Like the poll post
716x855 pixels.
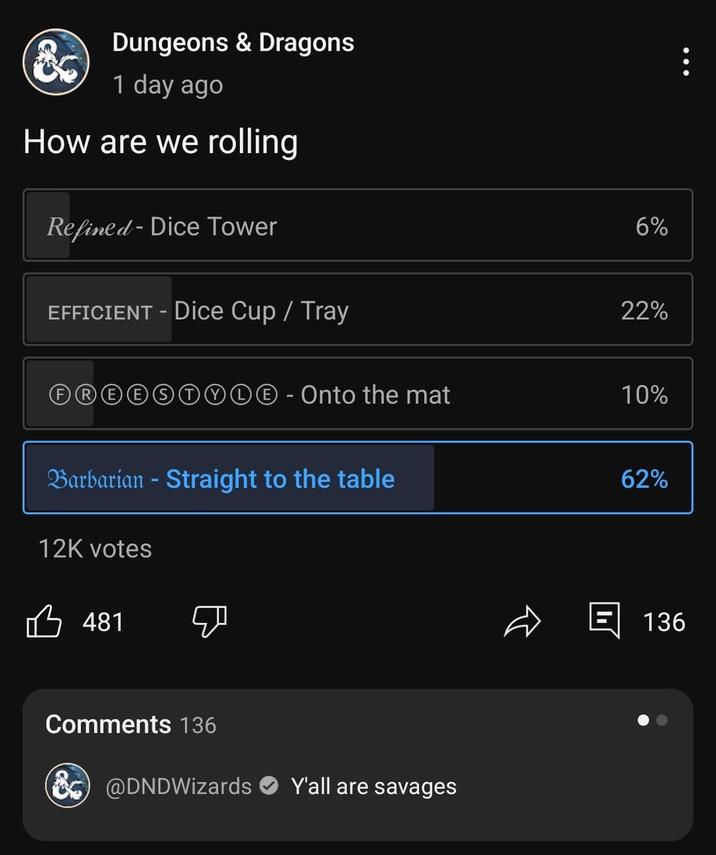pyautogui.click(x=44, y=622)
